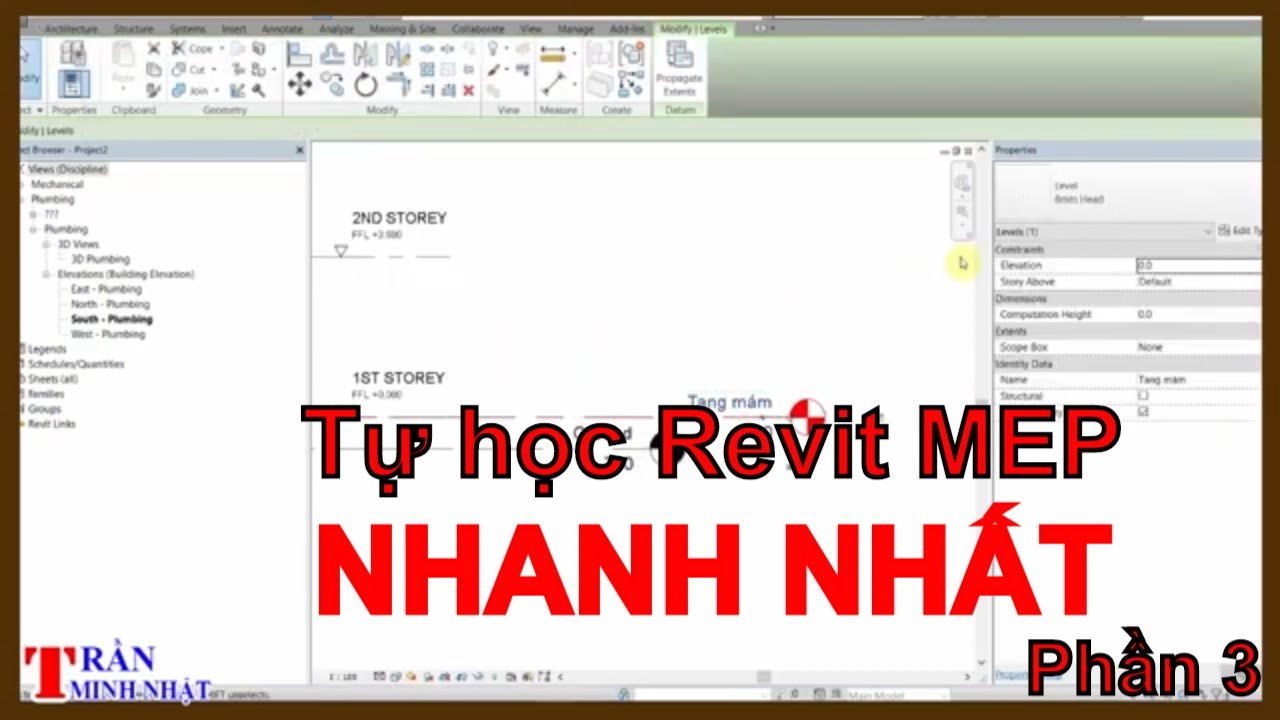Viewport: 1280px width, 720px height.
Task: Click the Array tool icon
Action: point(427,69)
